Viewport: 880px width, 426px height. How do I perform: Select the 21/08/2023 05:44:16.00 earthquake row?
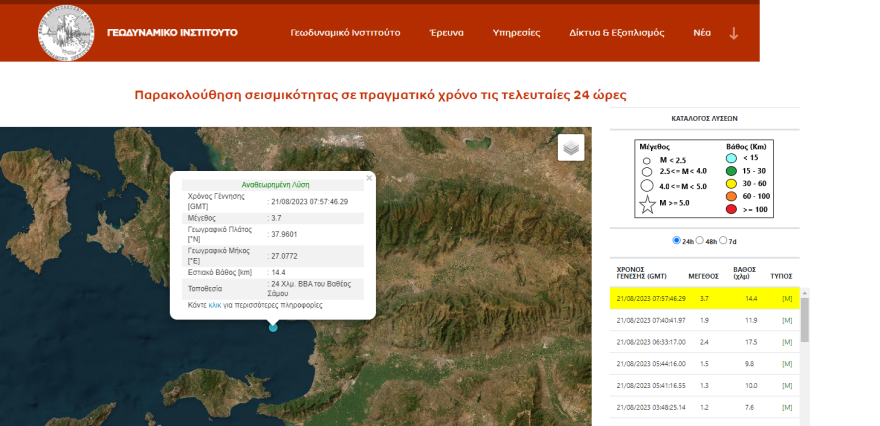704,364
